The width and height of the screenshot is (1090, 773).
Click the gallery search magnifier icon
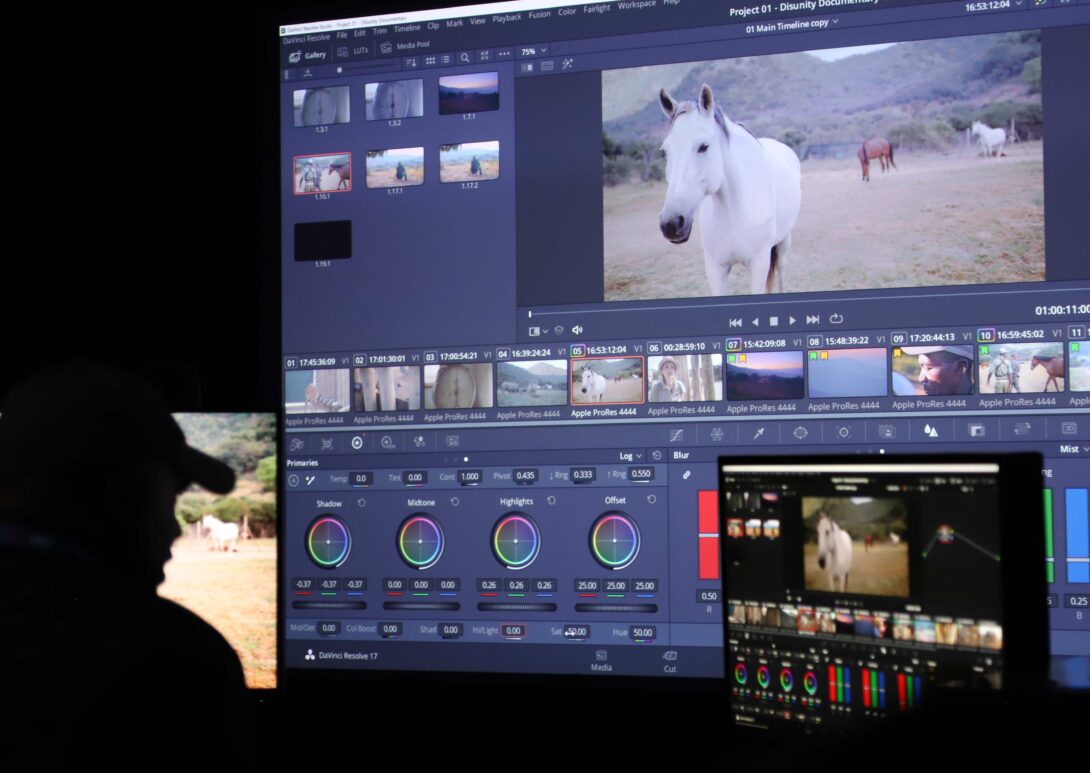(465, 58)
